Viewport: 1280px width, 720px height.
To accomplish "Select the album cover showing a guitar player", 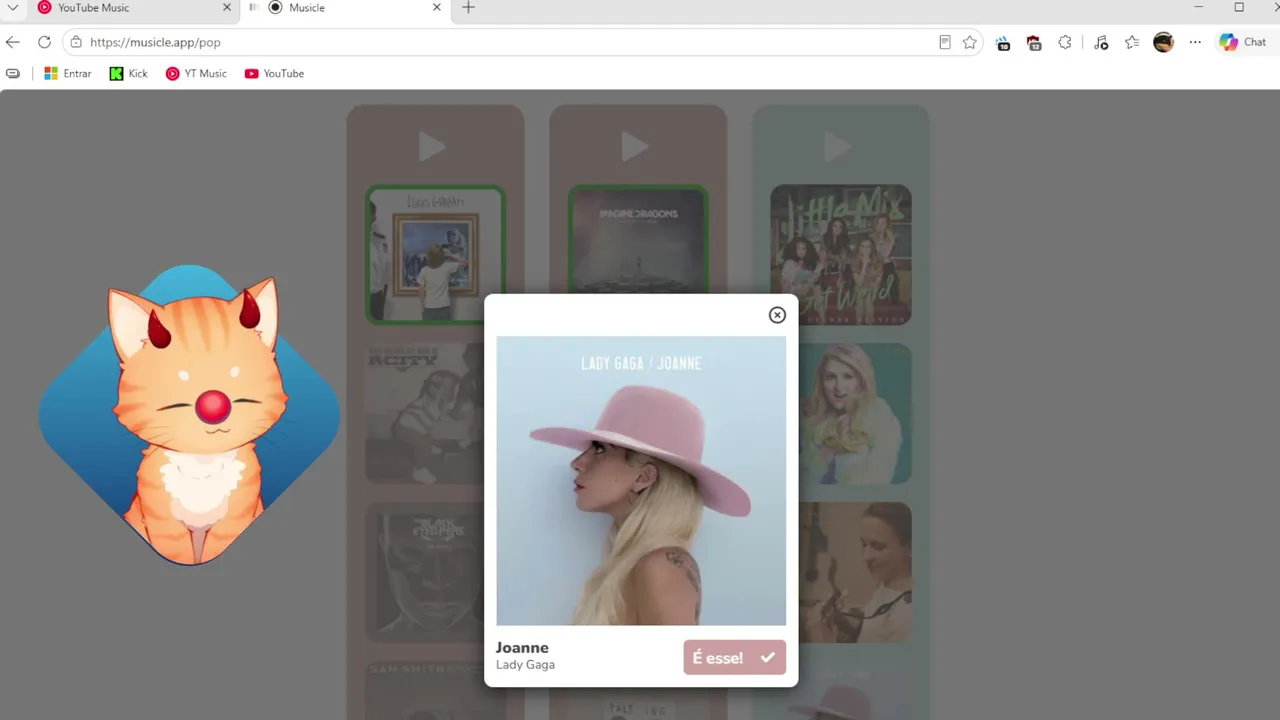I will tap(855, 573).
